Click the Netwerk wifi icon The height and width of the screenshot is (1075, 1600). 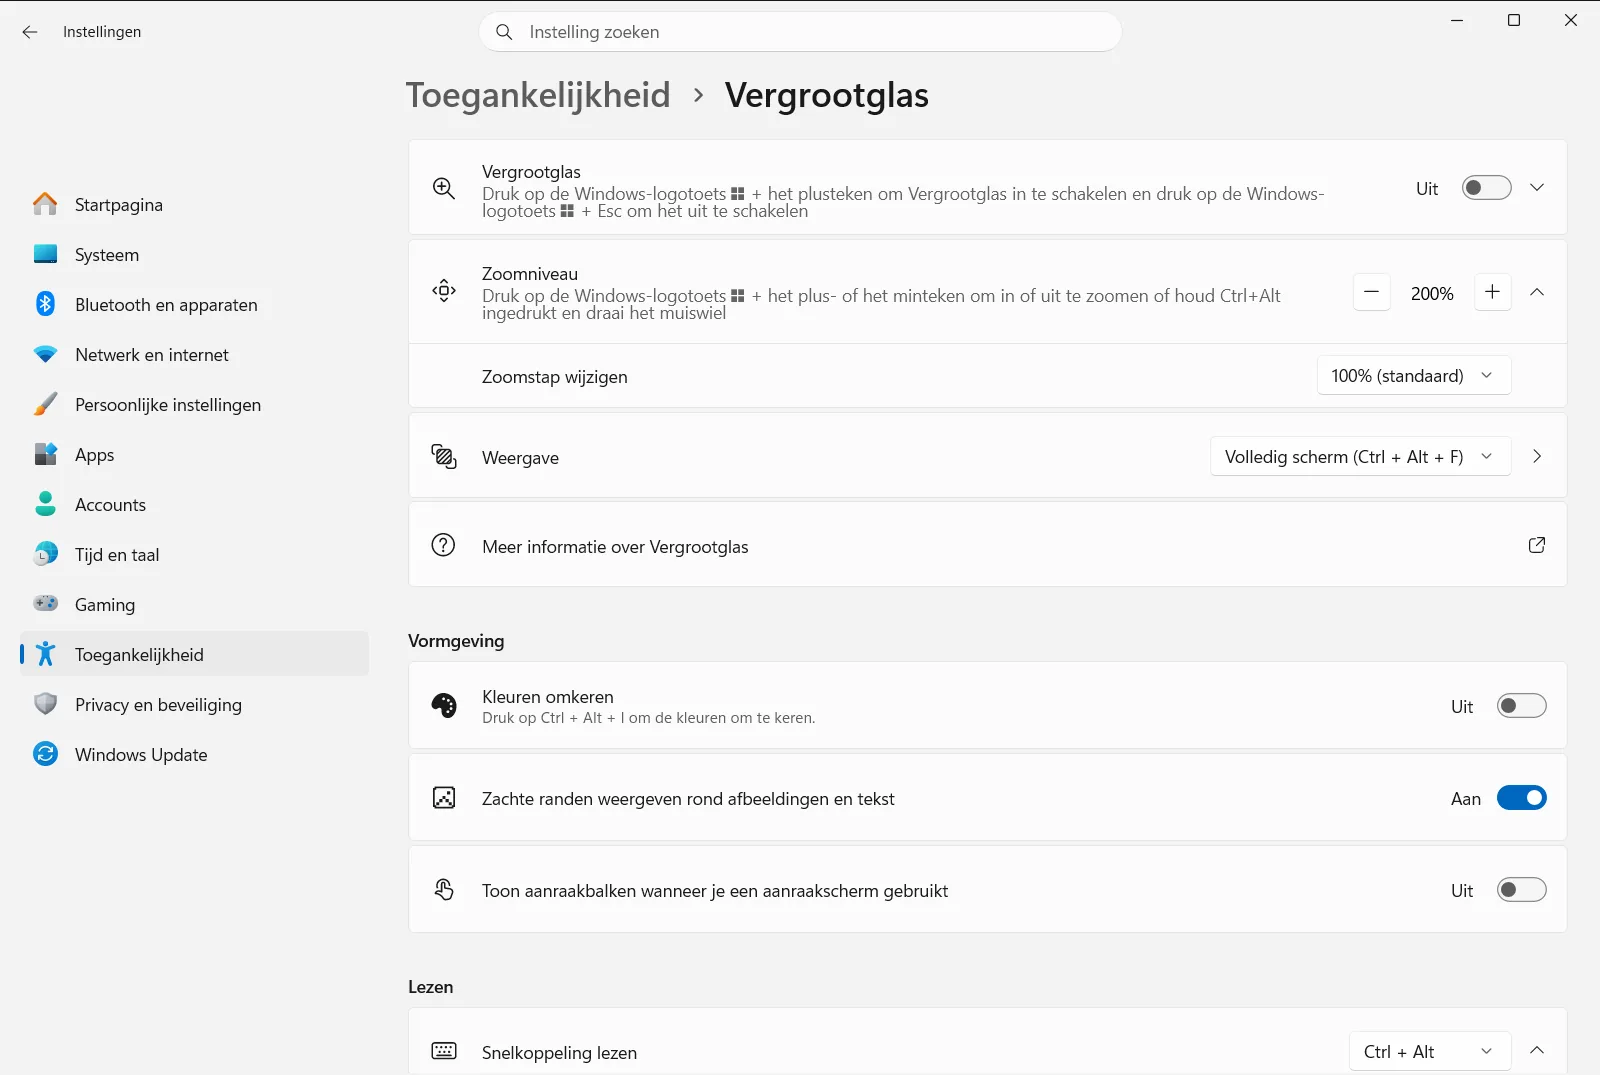(45, 354)
